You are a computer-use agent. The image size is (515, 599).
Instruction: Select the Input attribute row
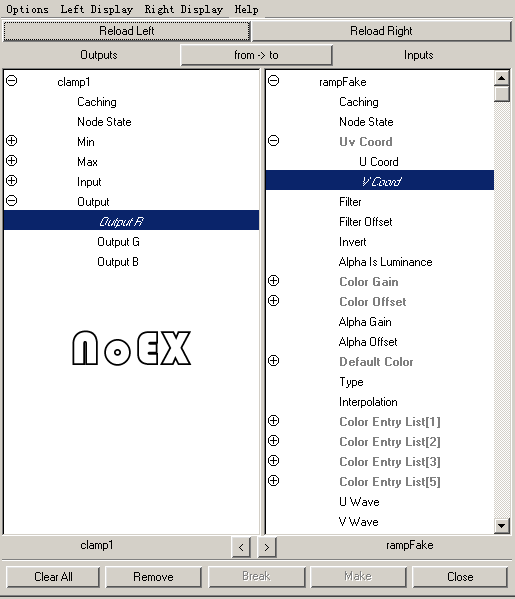[89, 182]
